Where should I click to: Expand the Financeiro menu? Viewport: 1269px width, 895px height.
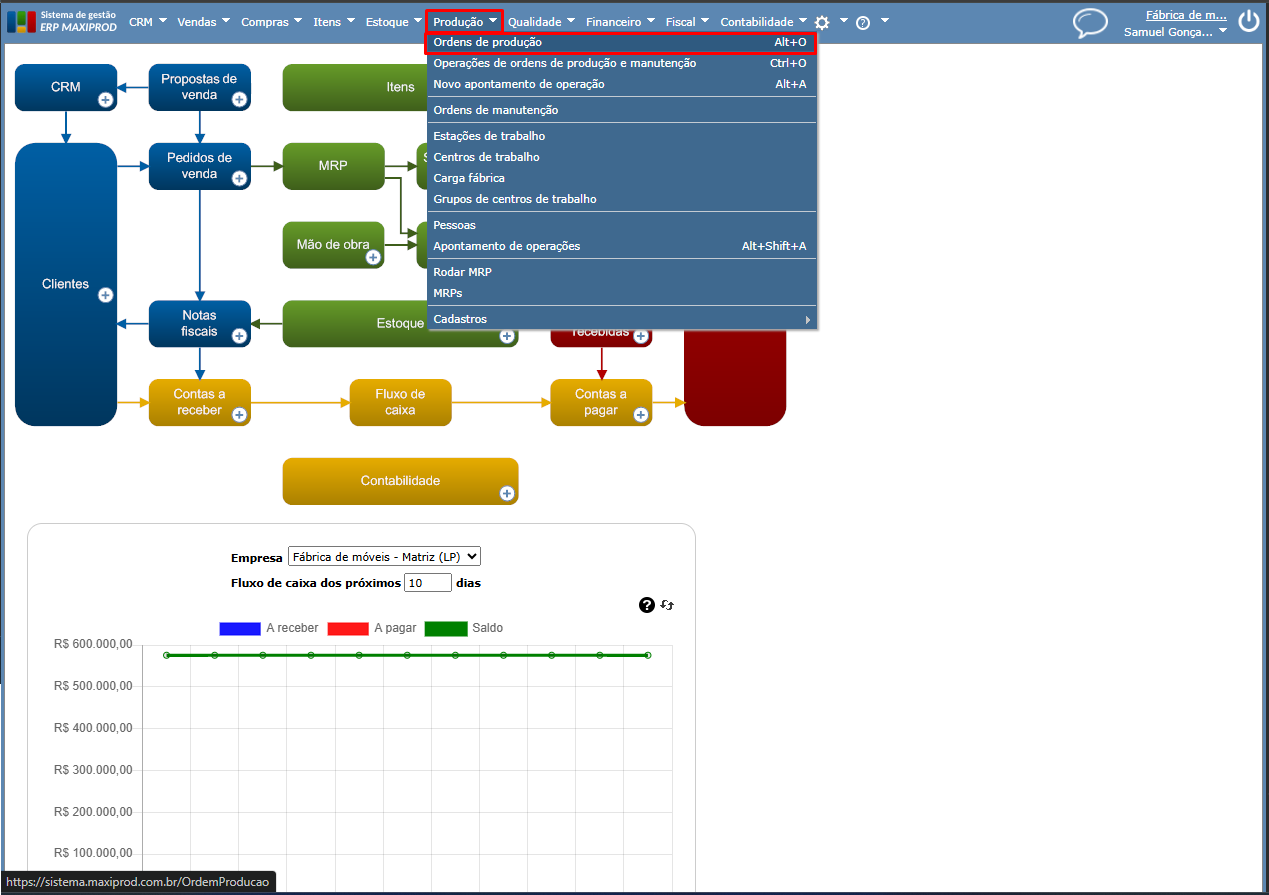(x=621, y=21)
